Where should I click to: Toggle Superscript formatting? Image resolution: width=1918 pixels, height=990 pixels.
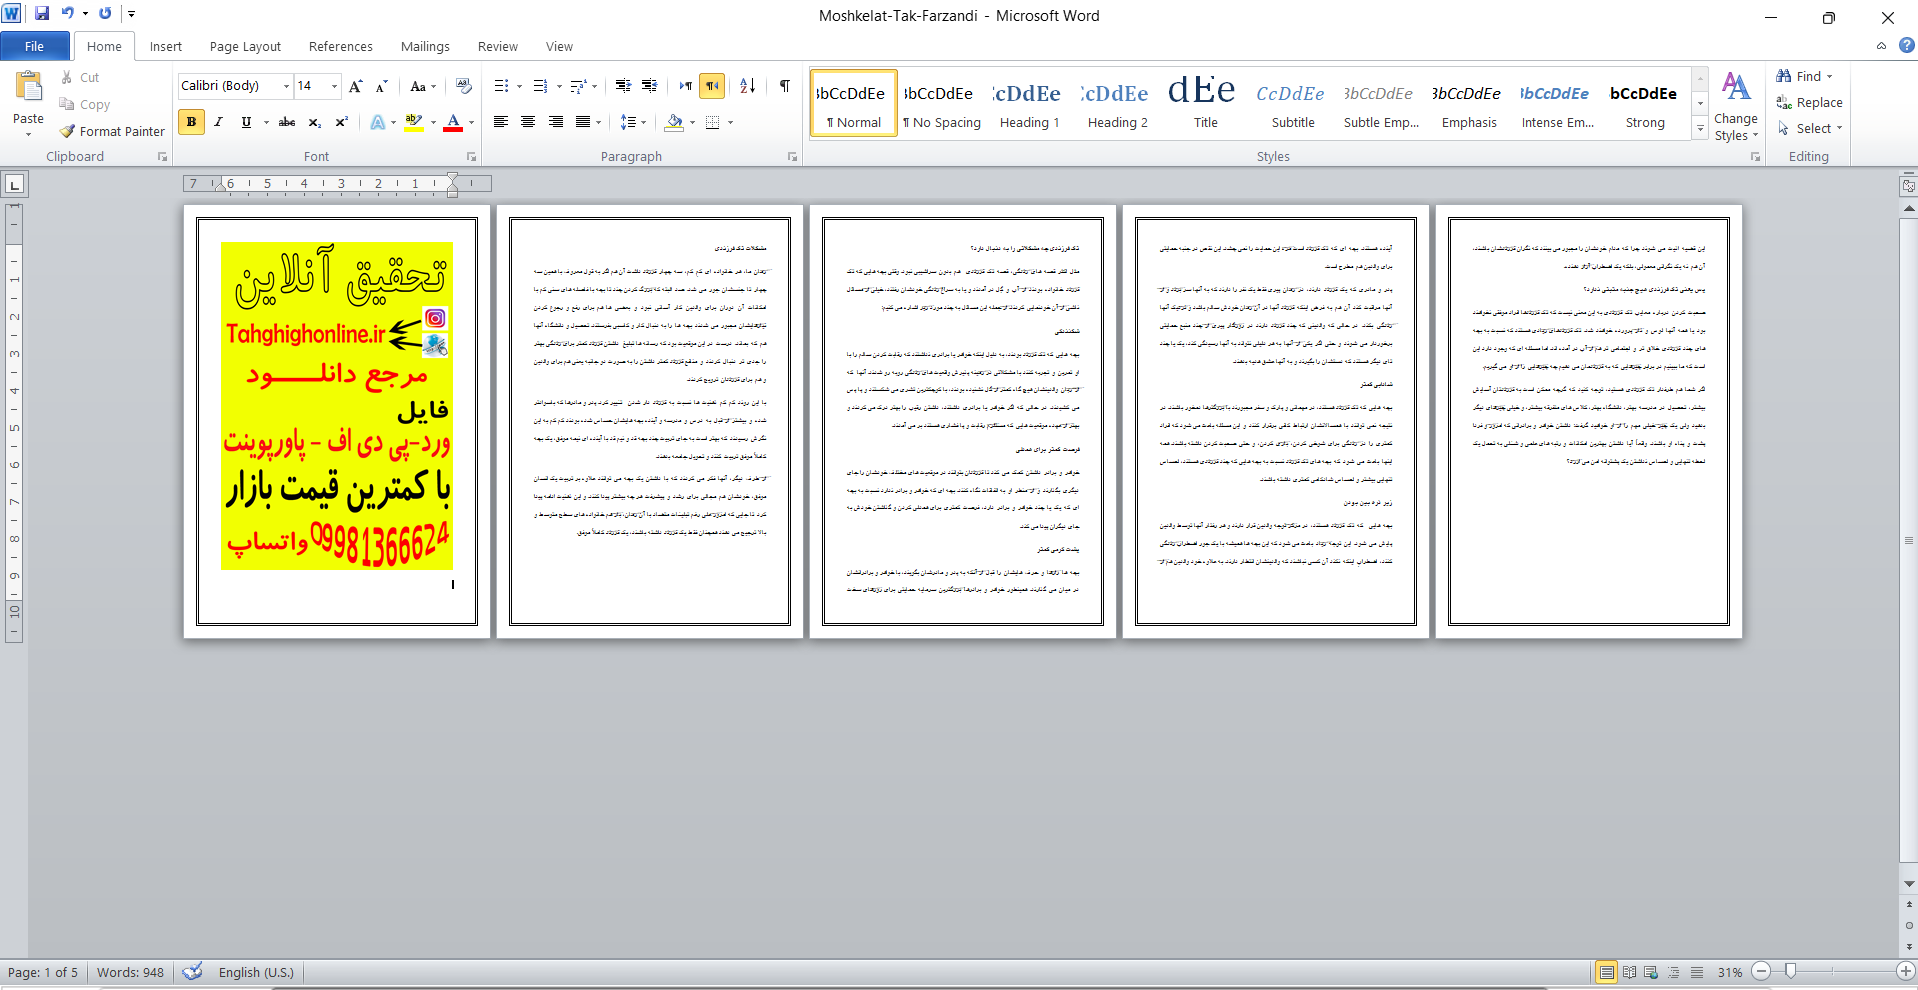click(341, 122)
